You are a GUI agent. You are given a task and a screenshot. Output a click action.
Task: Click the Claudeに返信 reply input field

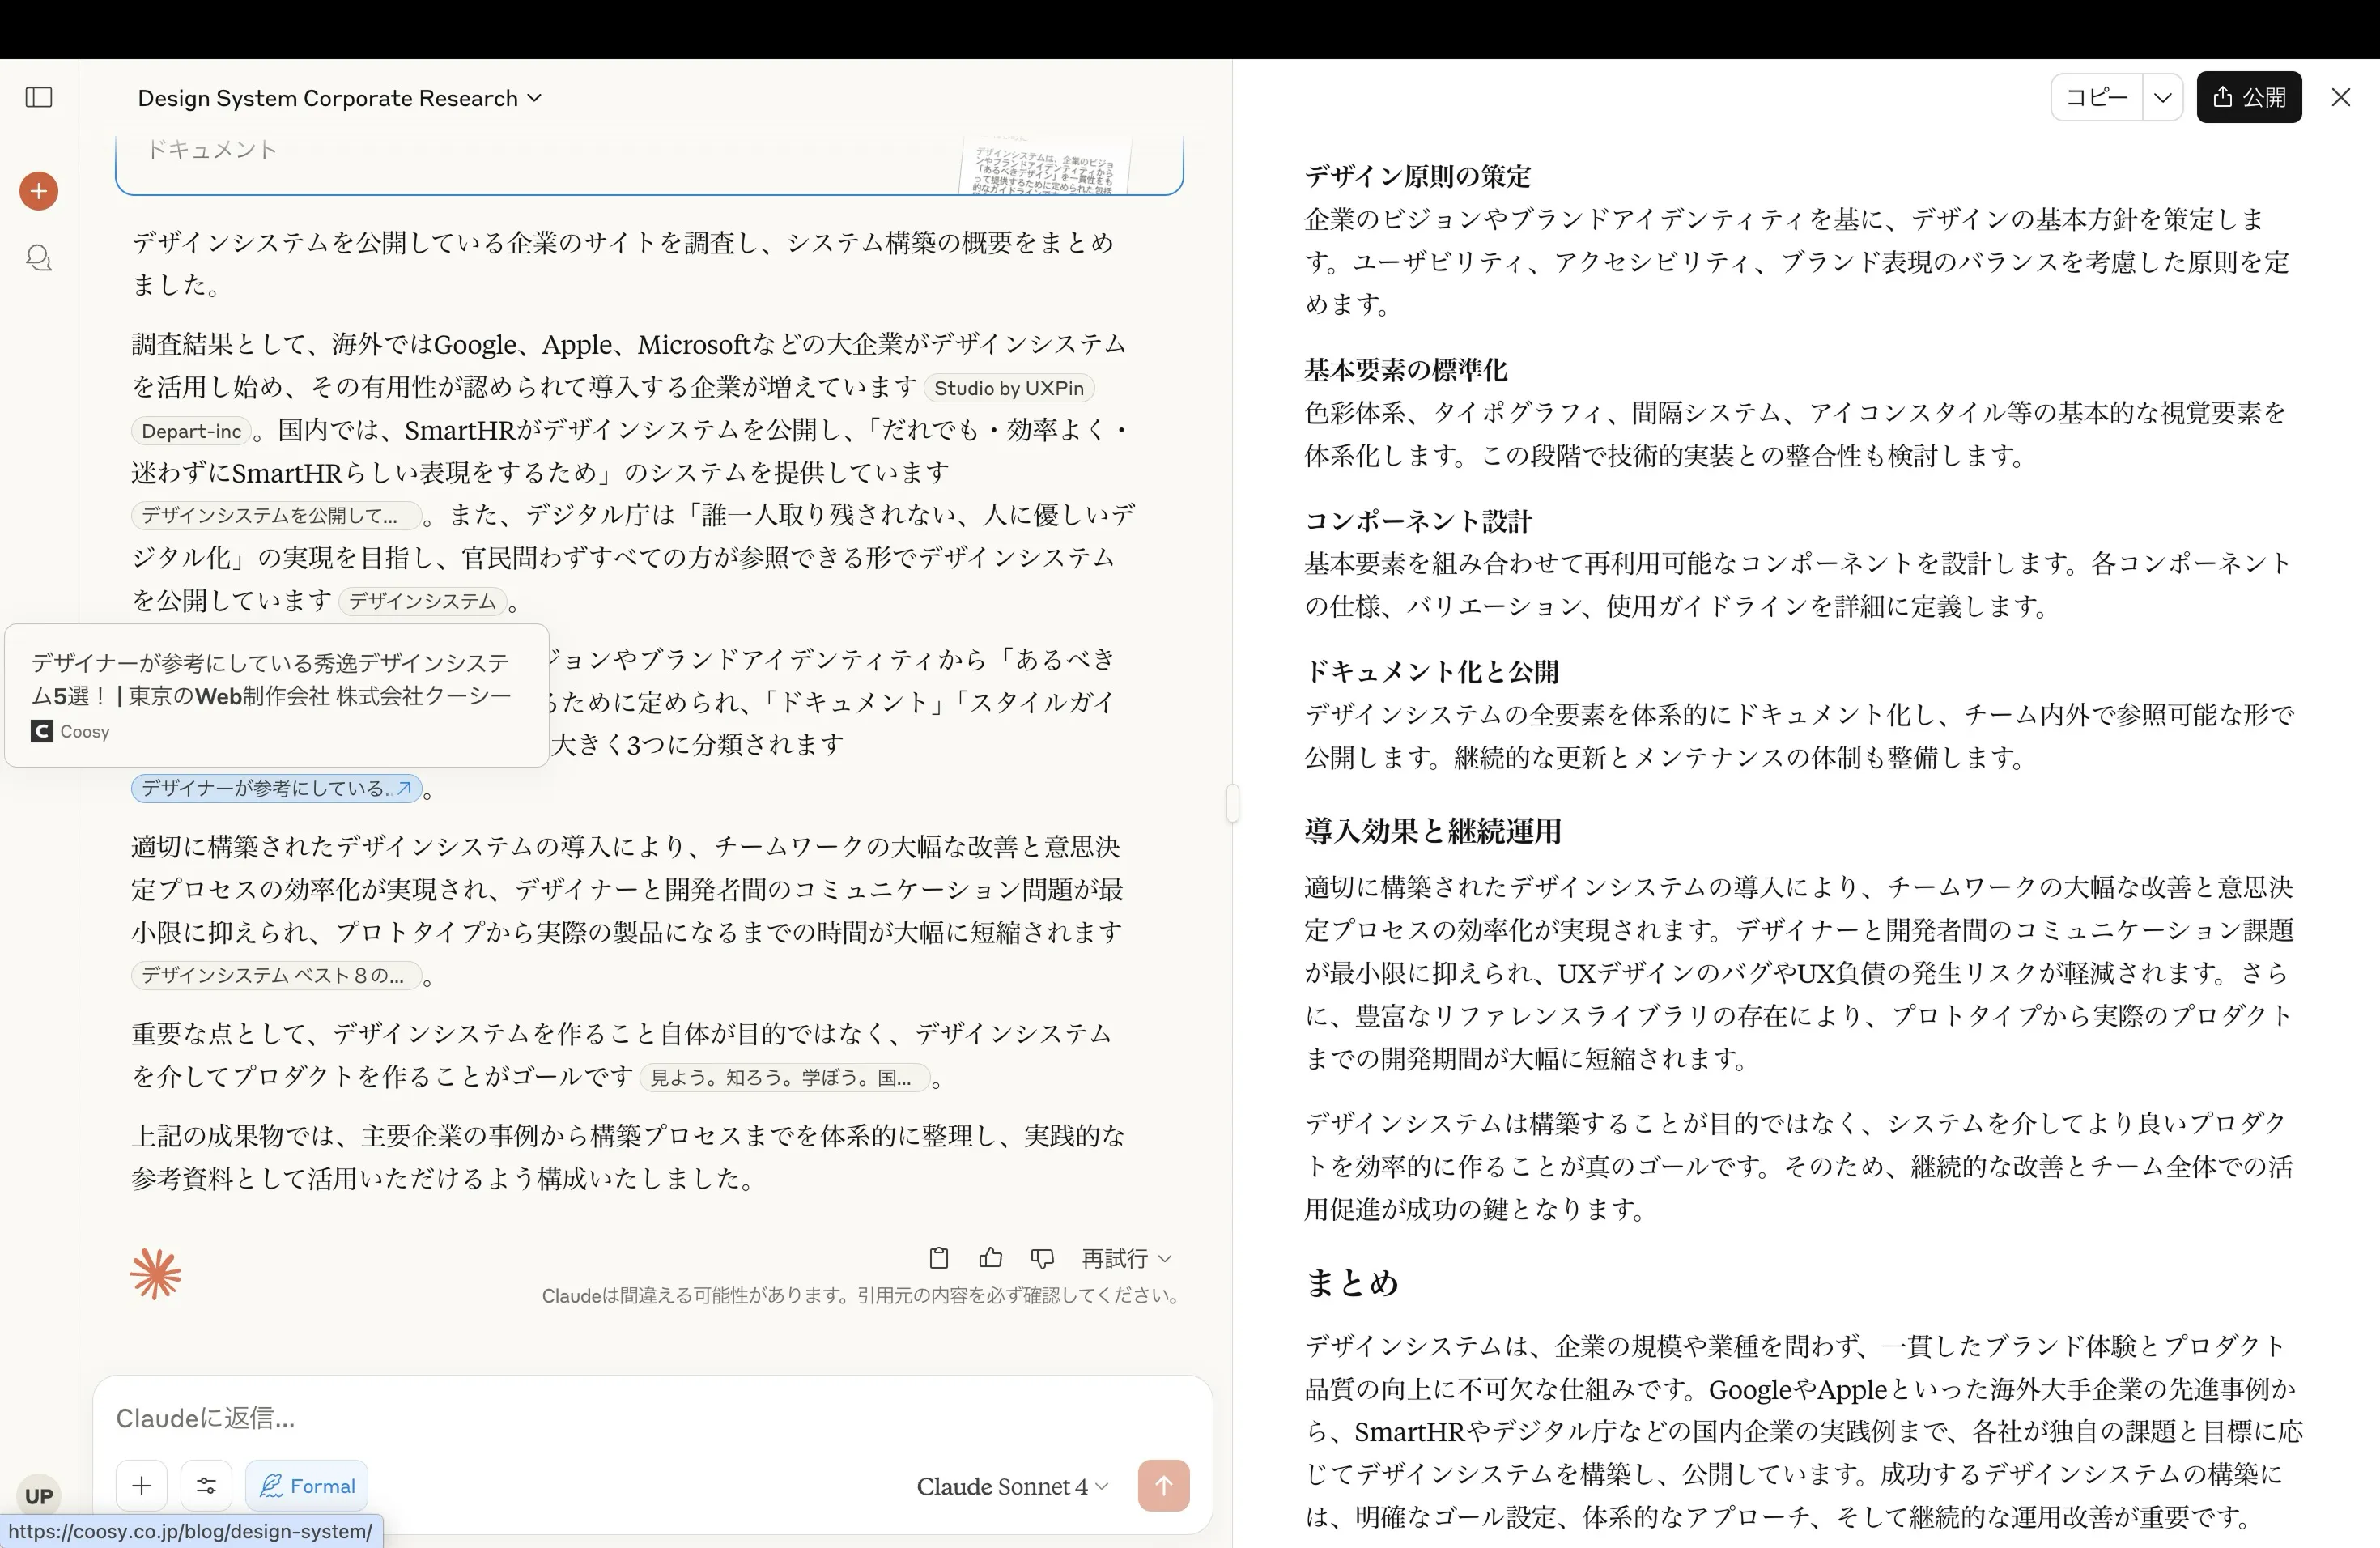600,1418
